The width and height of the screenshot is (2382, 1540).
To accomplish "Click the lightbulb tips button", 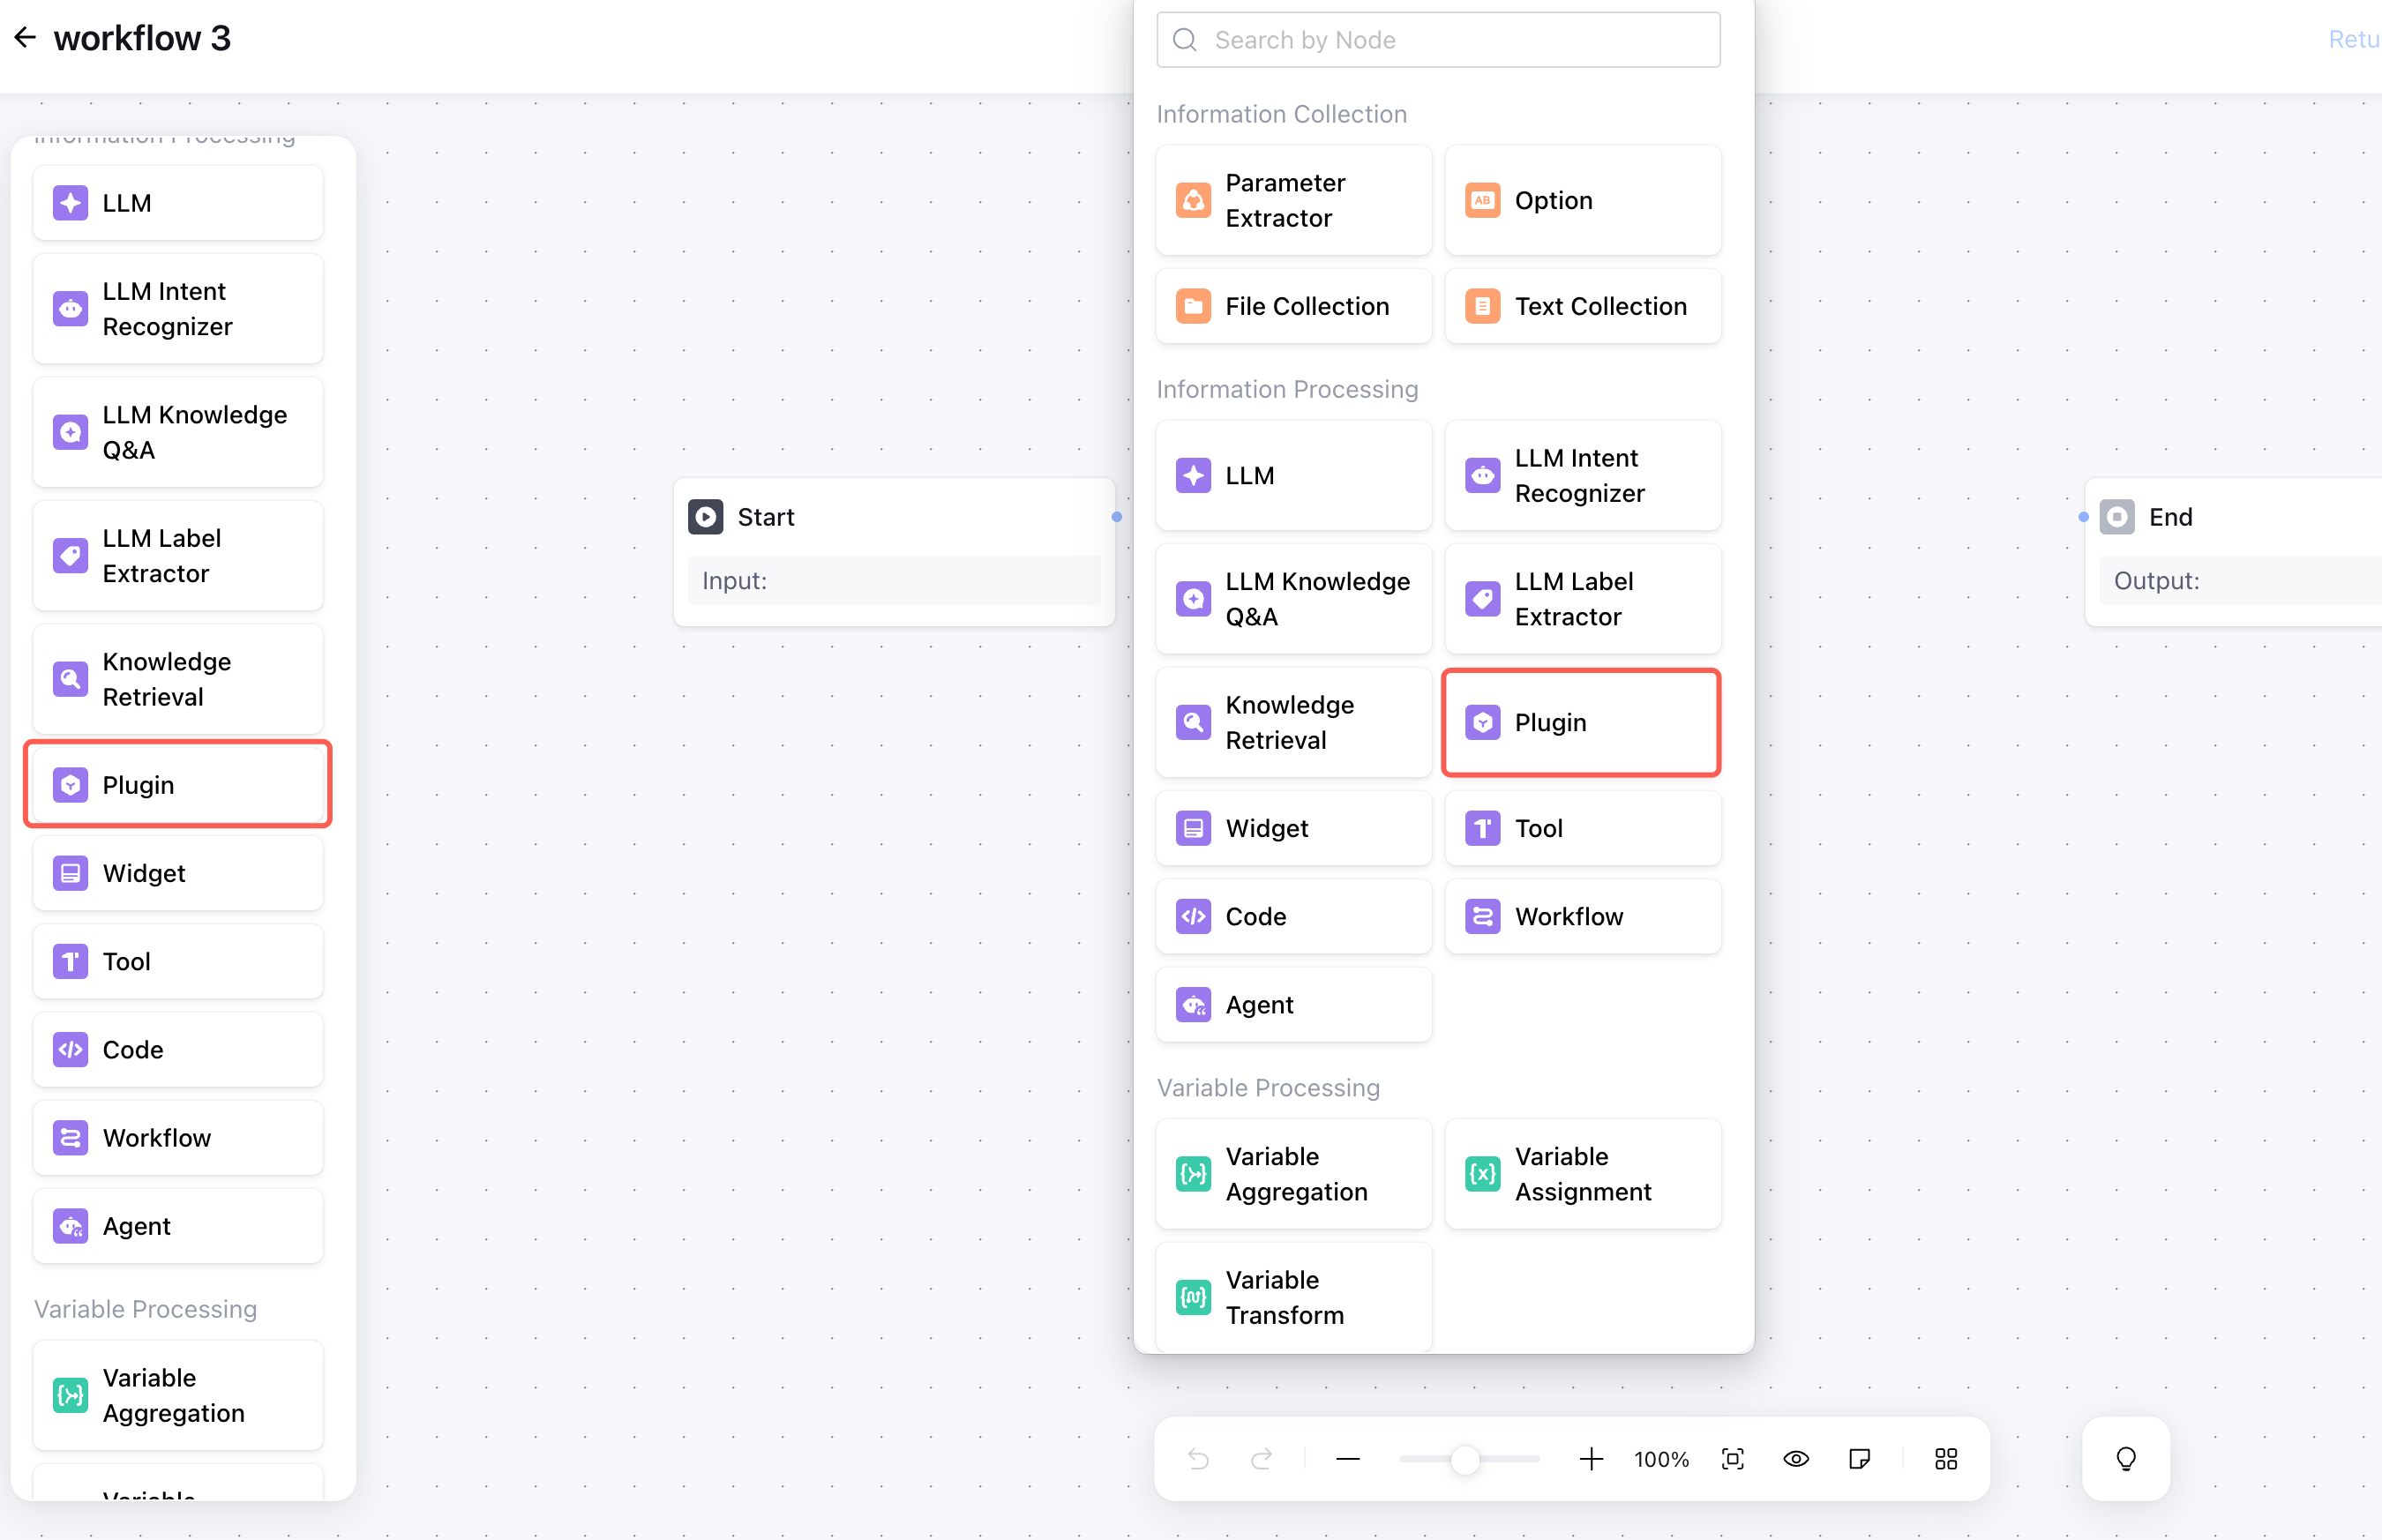I will pos(2126,1459).
